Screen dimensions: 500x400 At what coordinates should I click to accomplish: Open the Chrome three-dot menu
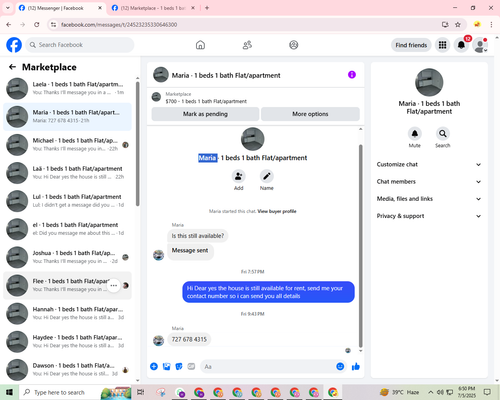491,25
